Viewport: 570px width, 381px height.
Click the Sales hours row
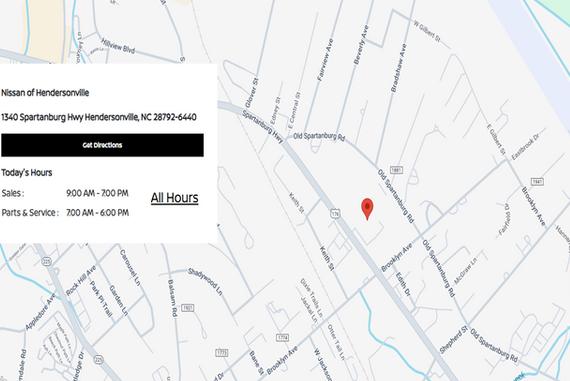point(65,193)
